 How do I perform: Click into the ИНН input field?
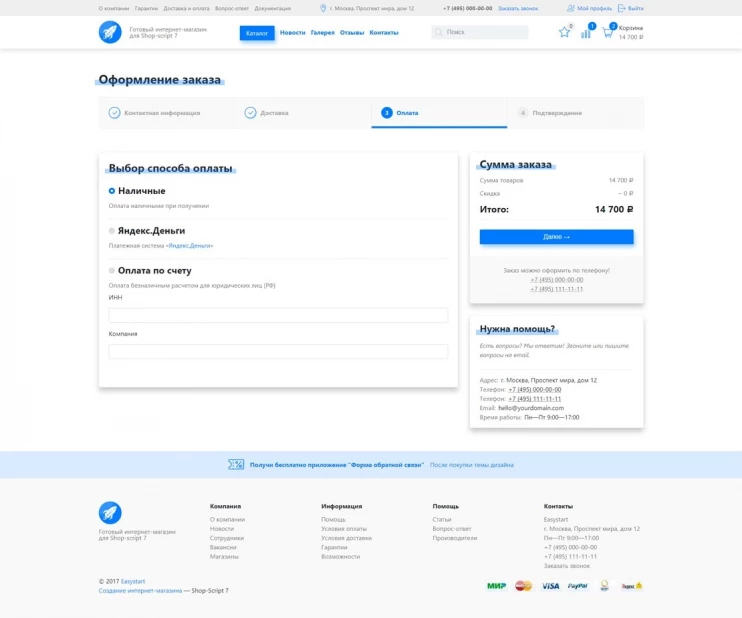[278, 315]
